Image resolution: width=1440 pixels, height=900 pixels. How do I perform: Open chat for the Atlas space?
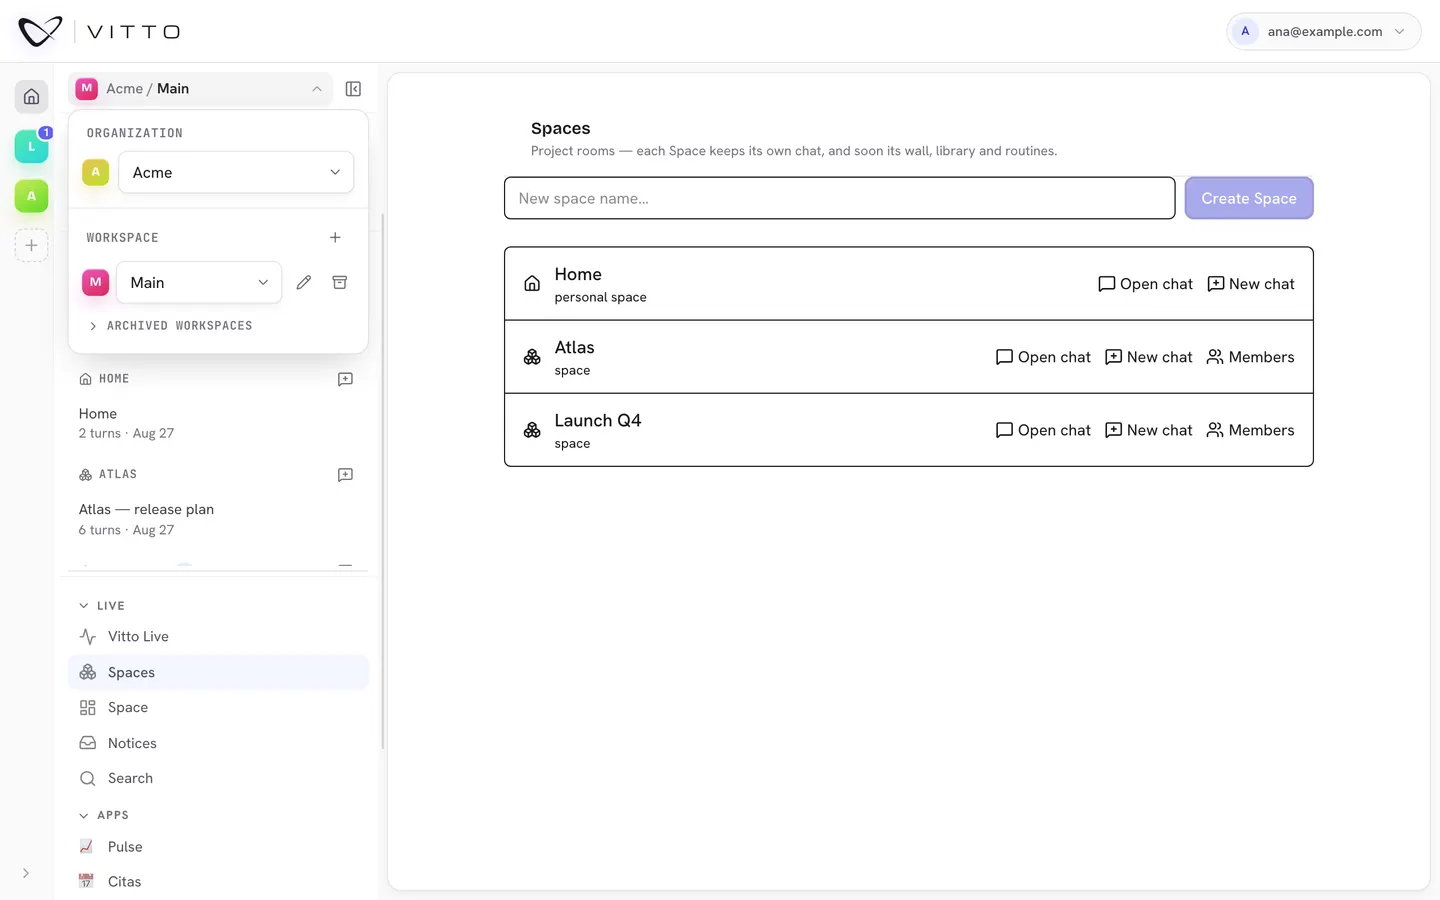(1043, 357)
